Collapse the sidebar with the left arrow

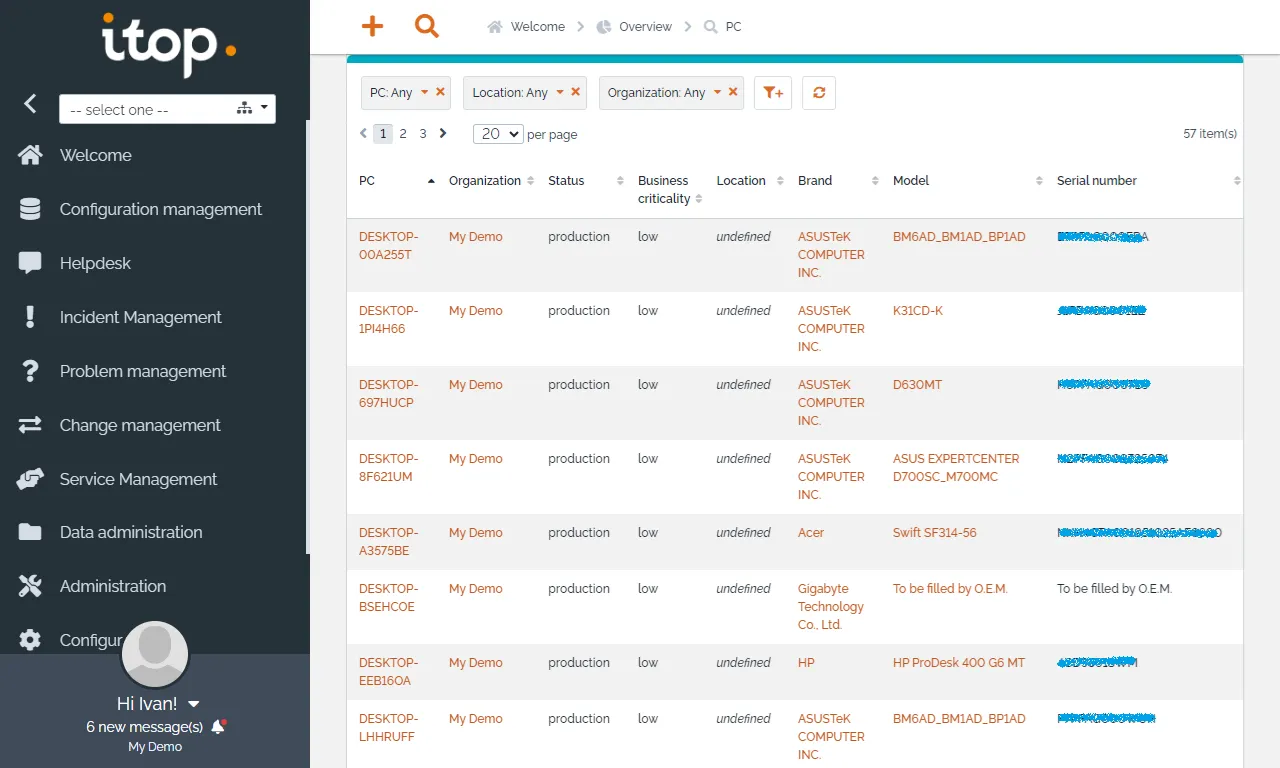31,104
